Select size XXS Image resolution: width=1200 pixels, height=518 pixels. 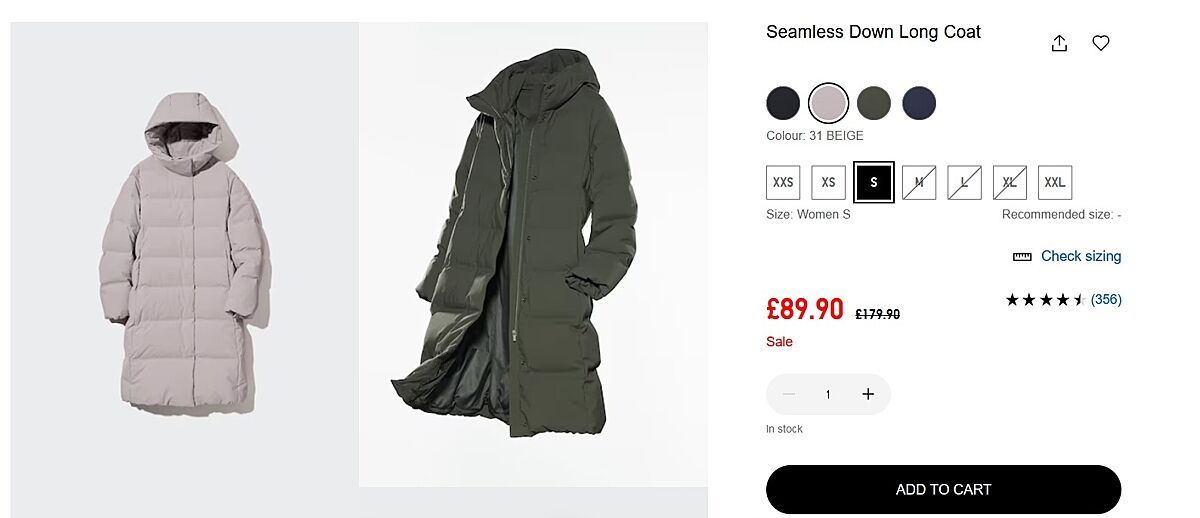(783, 183)
